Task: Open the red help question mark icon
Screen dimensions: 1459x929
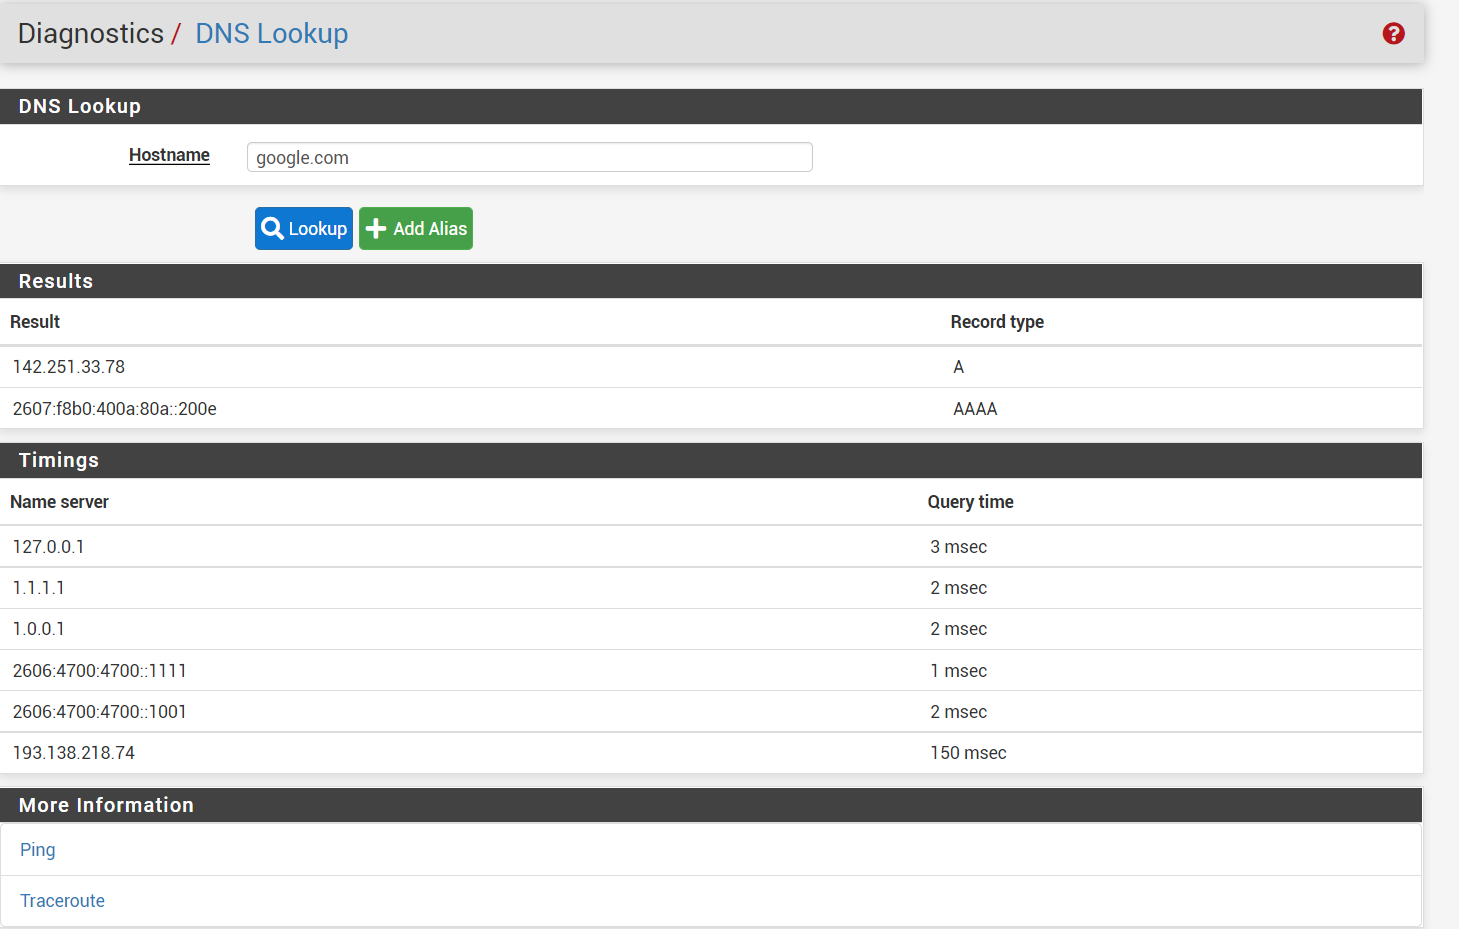Action: click(1393, 34)
